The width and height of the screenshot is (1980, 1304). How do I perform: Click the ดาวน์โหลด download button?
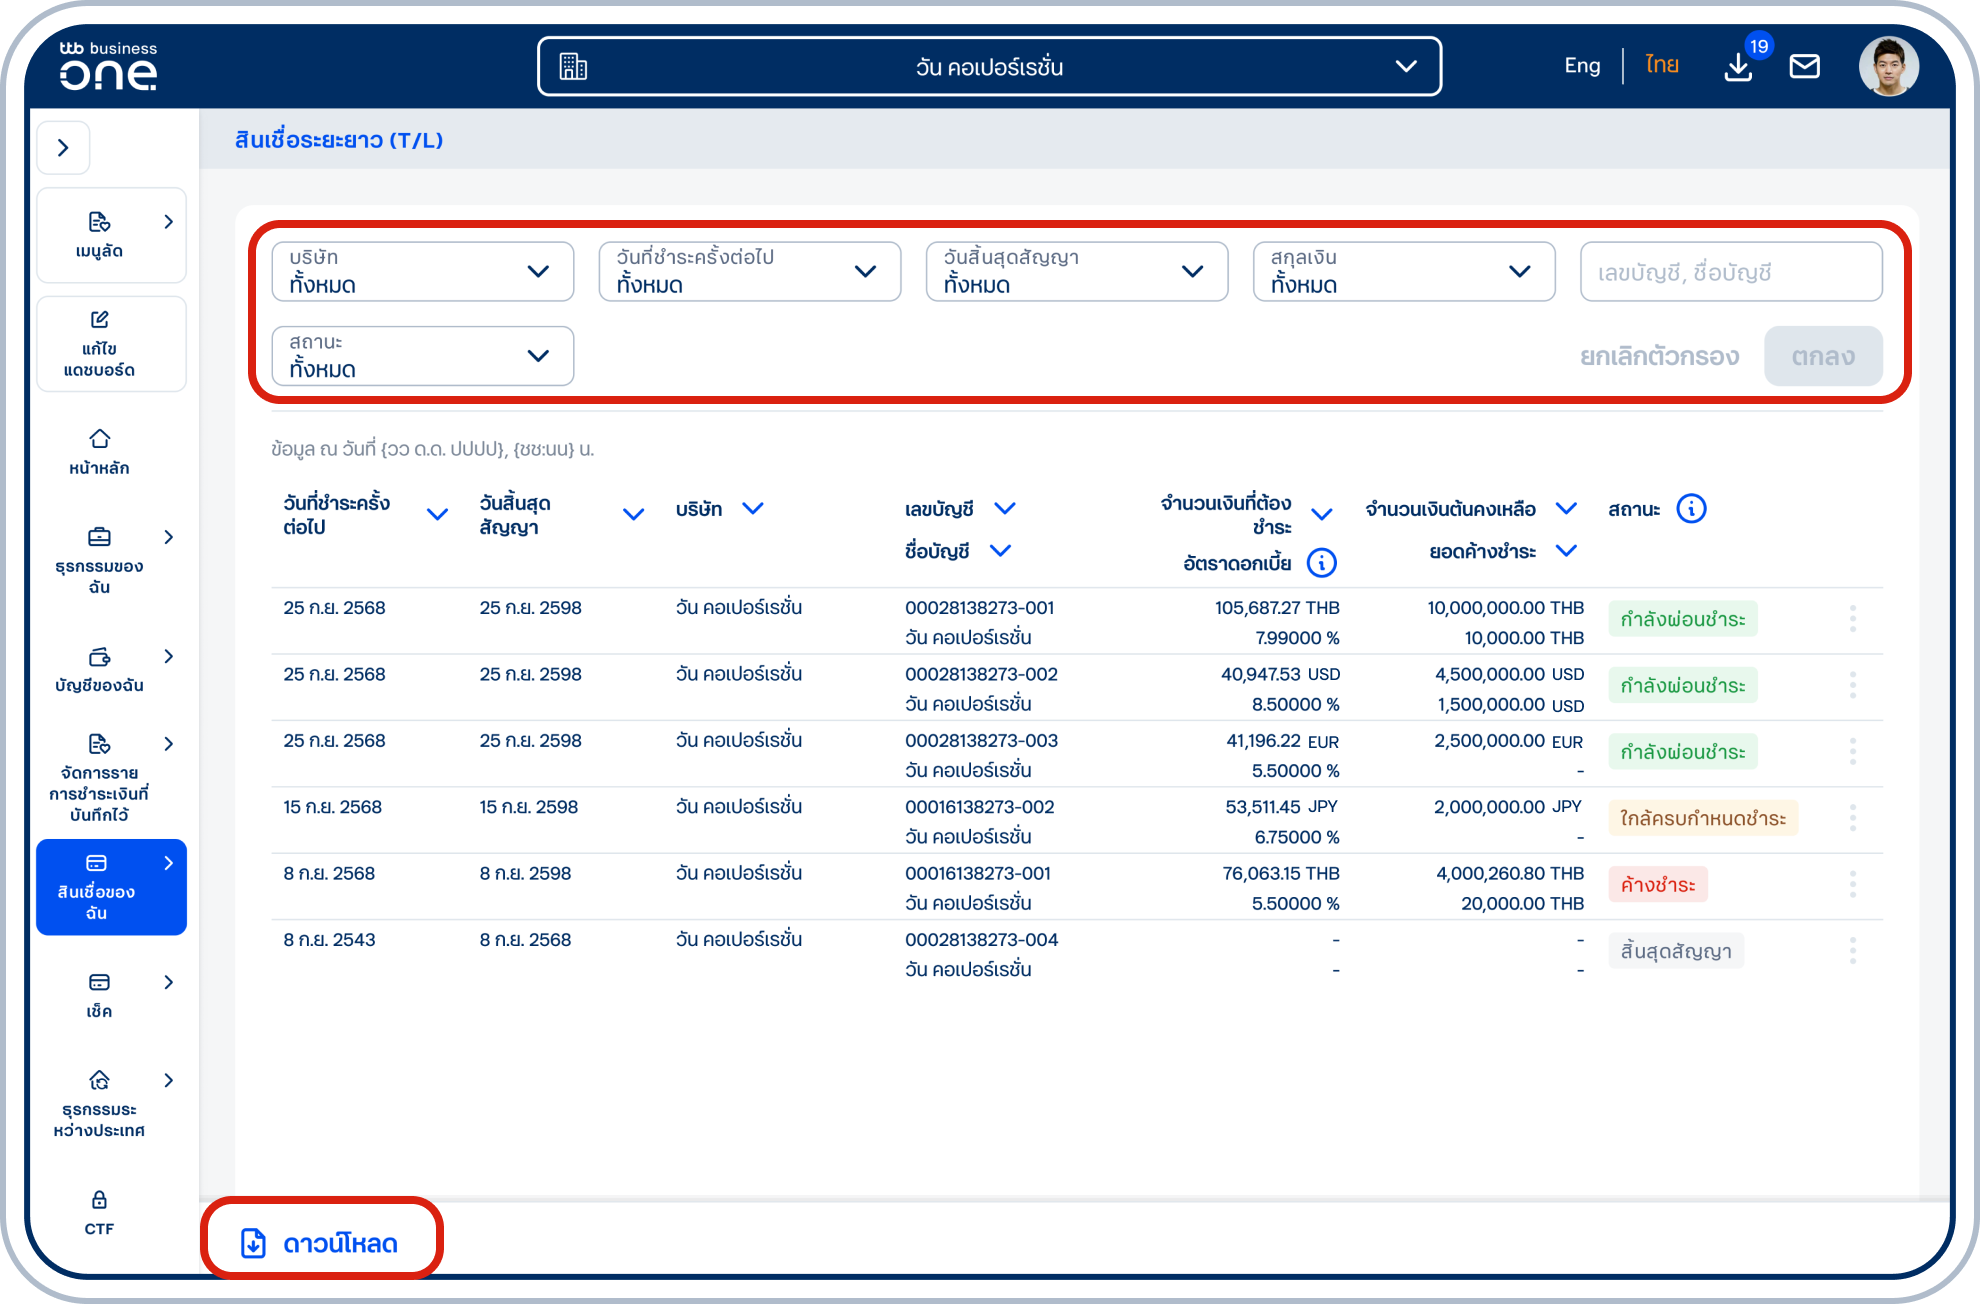tap(321, 1242)
